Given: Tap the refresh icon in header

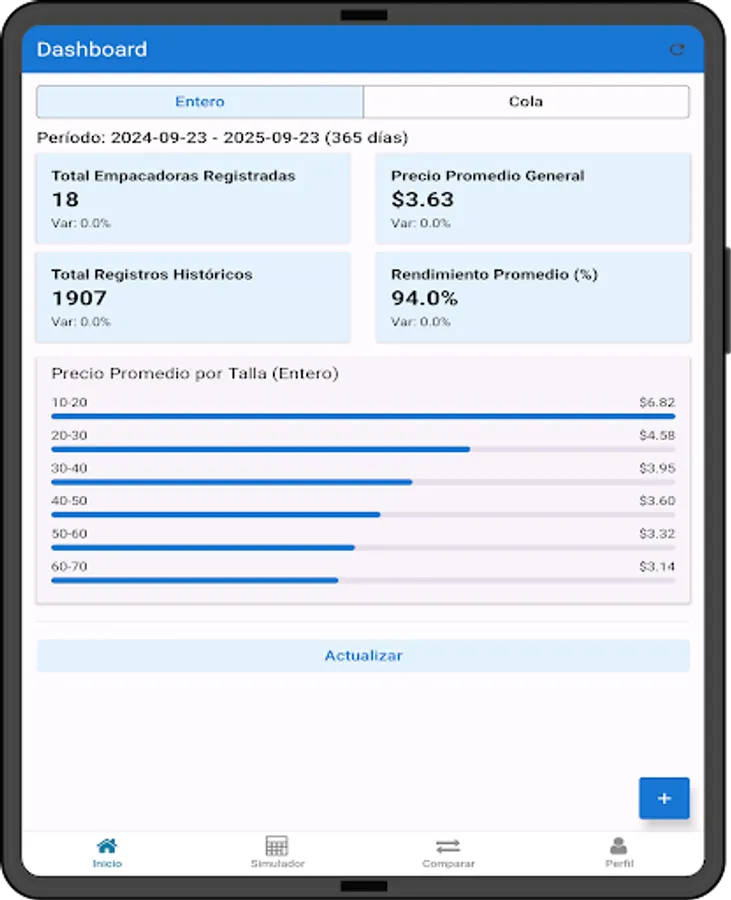Looking at the screenshot, I should (x=677, y=49).
